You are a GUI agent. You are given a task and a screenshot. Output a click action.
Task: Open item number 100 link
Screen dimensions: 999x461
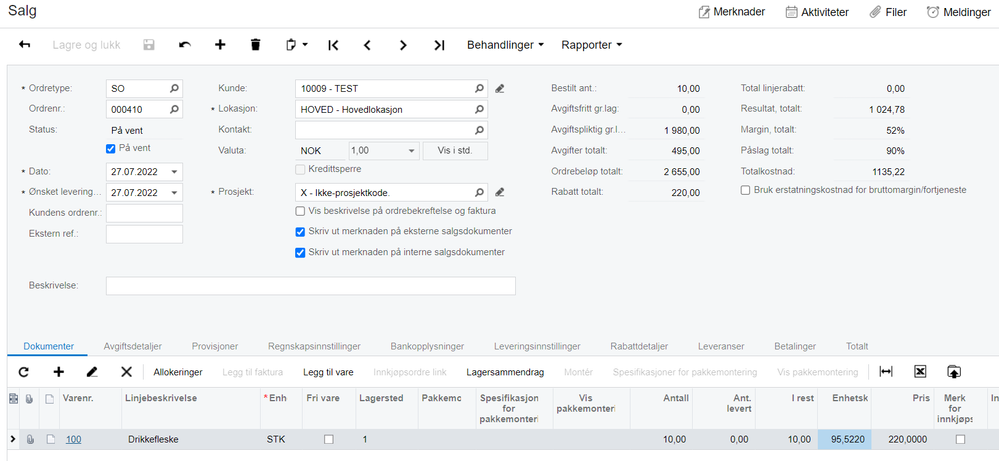pyautogui.click(x=73, y=439)
